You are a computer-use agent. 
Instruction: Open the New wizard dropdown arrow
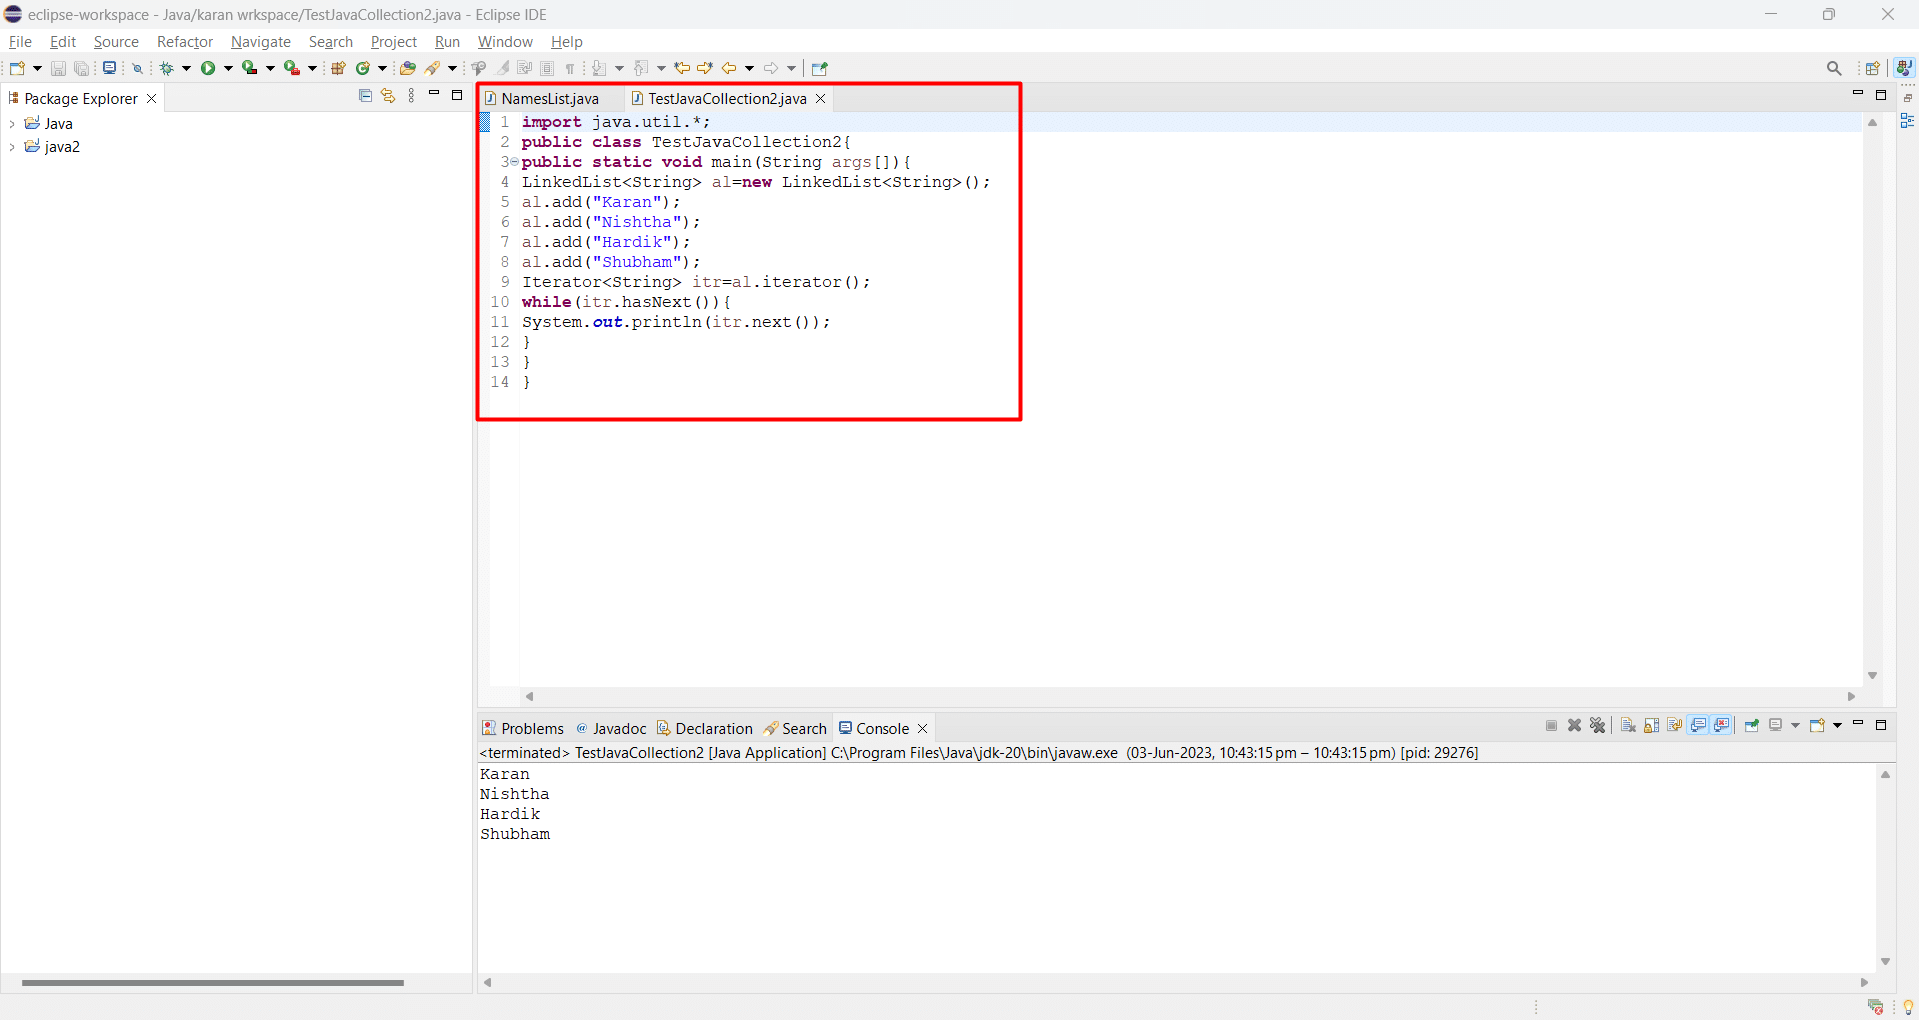[x=38, y=68]
